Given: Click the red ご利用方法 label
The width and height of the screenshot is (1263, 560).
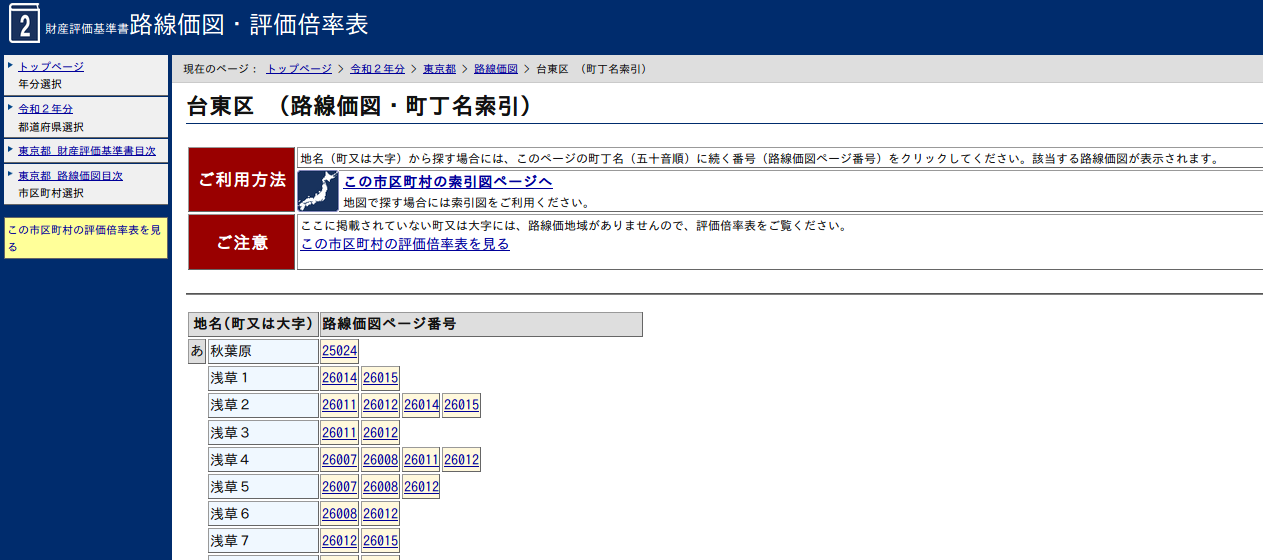Looking at the screenshot, I should tap(242, 180).
